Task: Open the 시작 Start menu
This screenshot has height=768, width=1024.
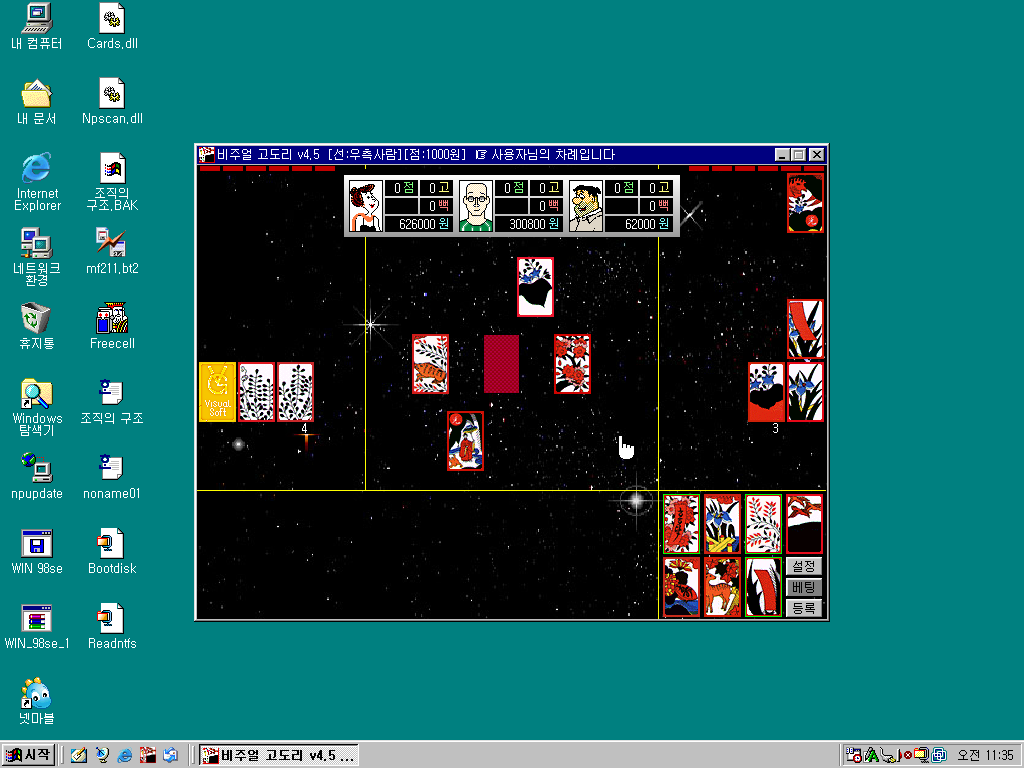Action: point(28,755)
